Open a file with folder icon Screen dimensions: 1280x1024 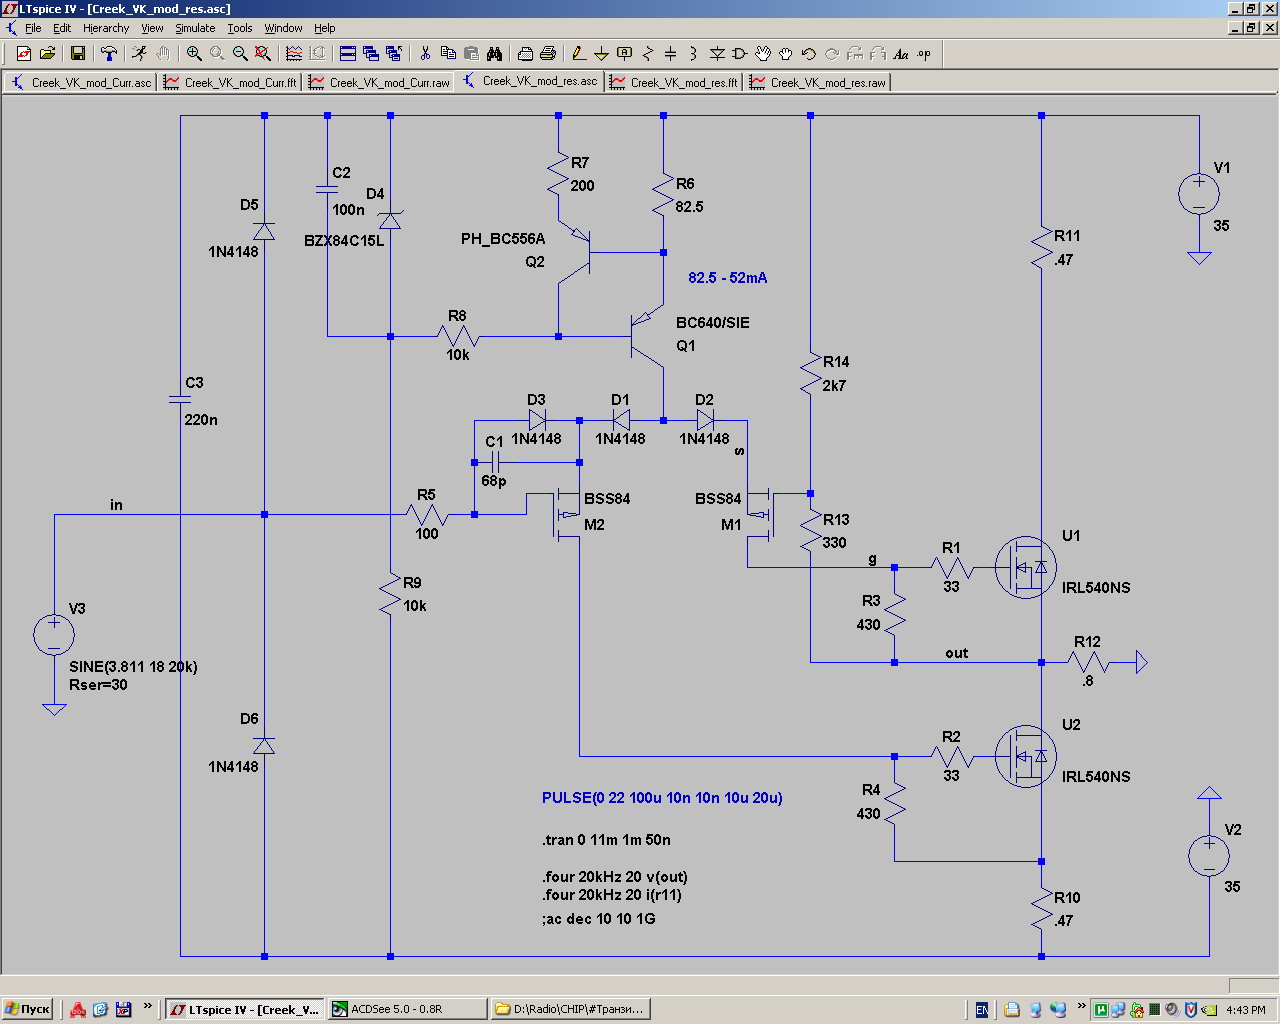tap(47, 54)
